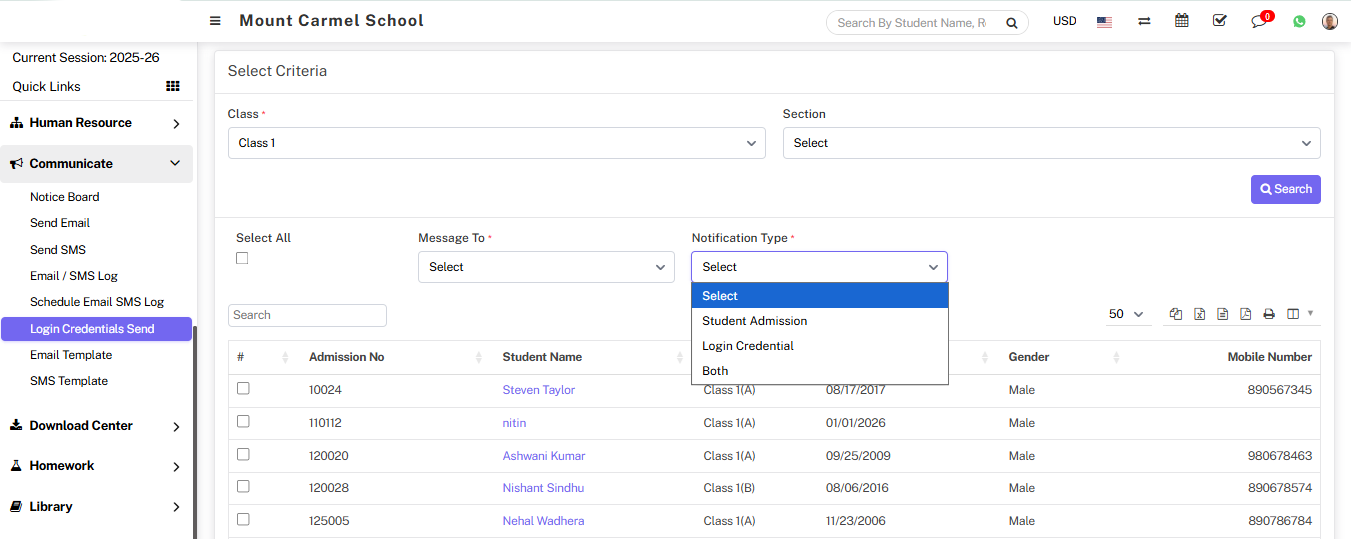Copy table data to clipboard
This screenshot has height=539, width=1351.
point(1176,314)
